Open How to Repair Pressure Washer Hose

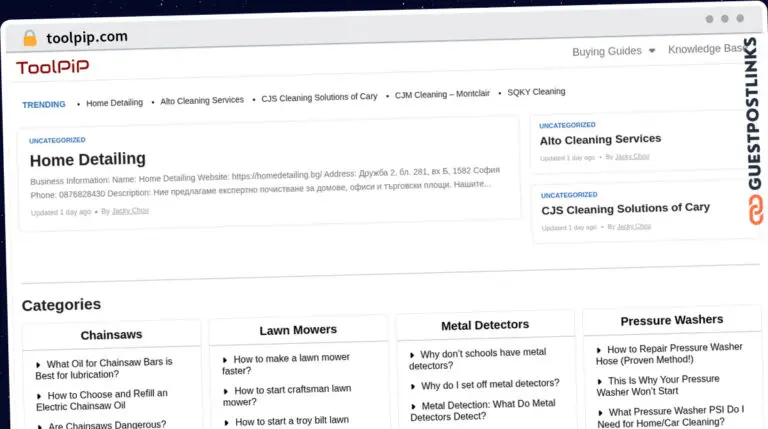point(669,354)
